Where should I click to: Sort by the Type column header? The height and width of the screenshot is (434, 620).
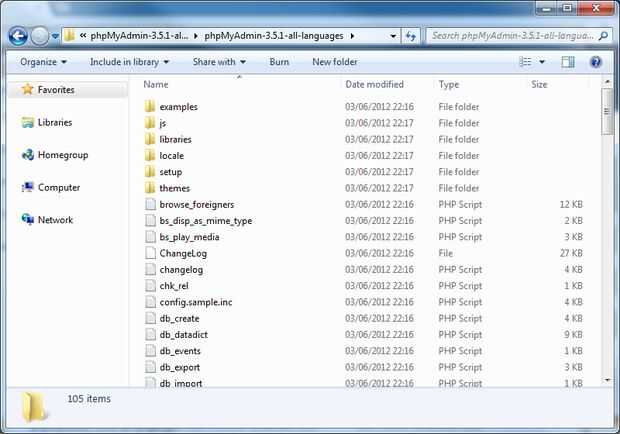point(449,84)
